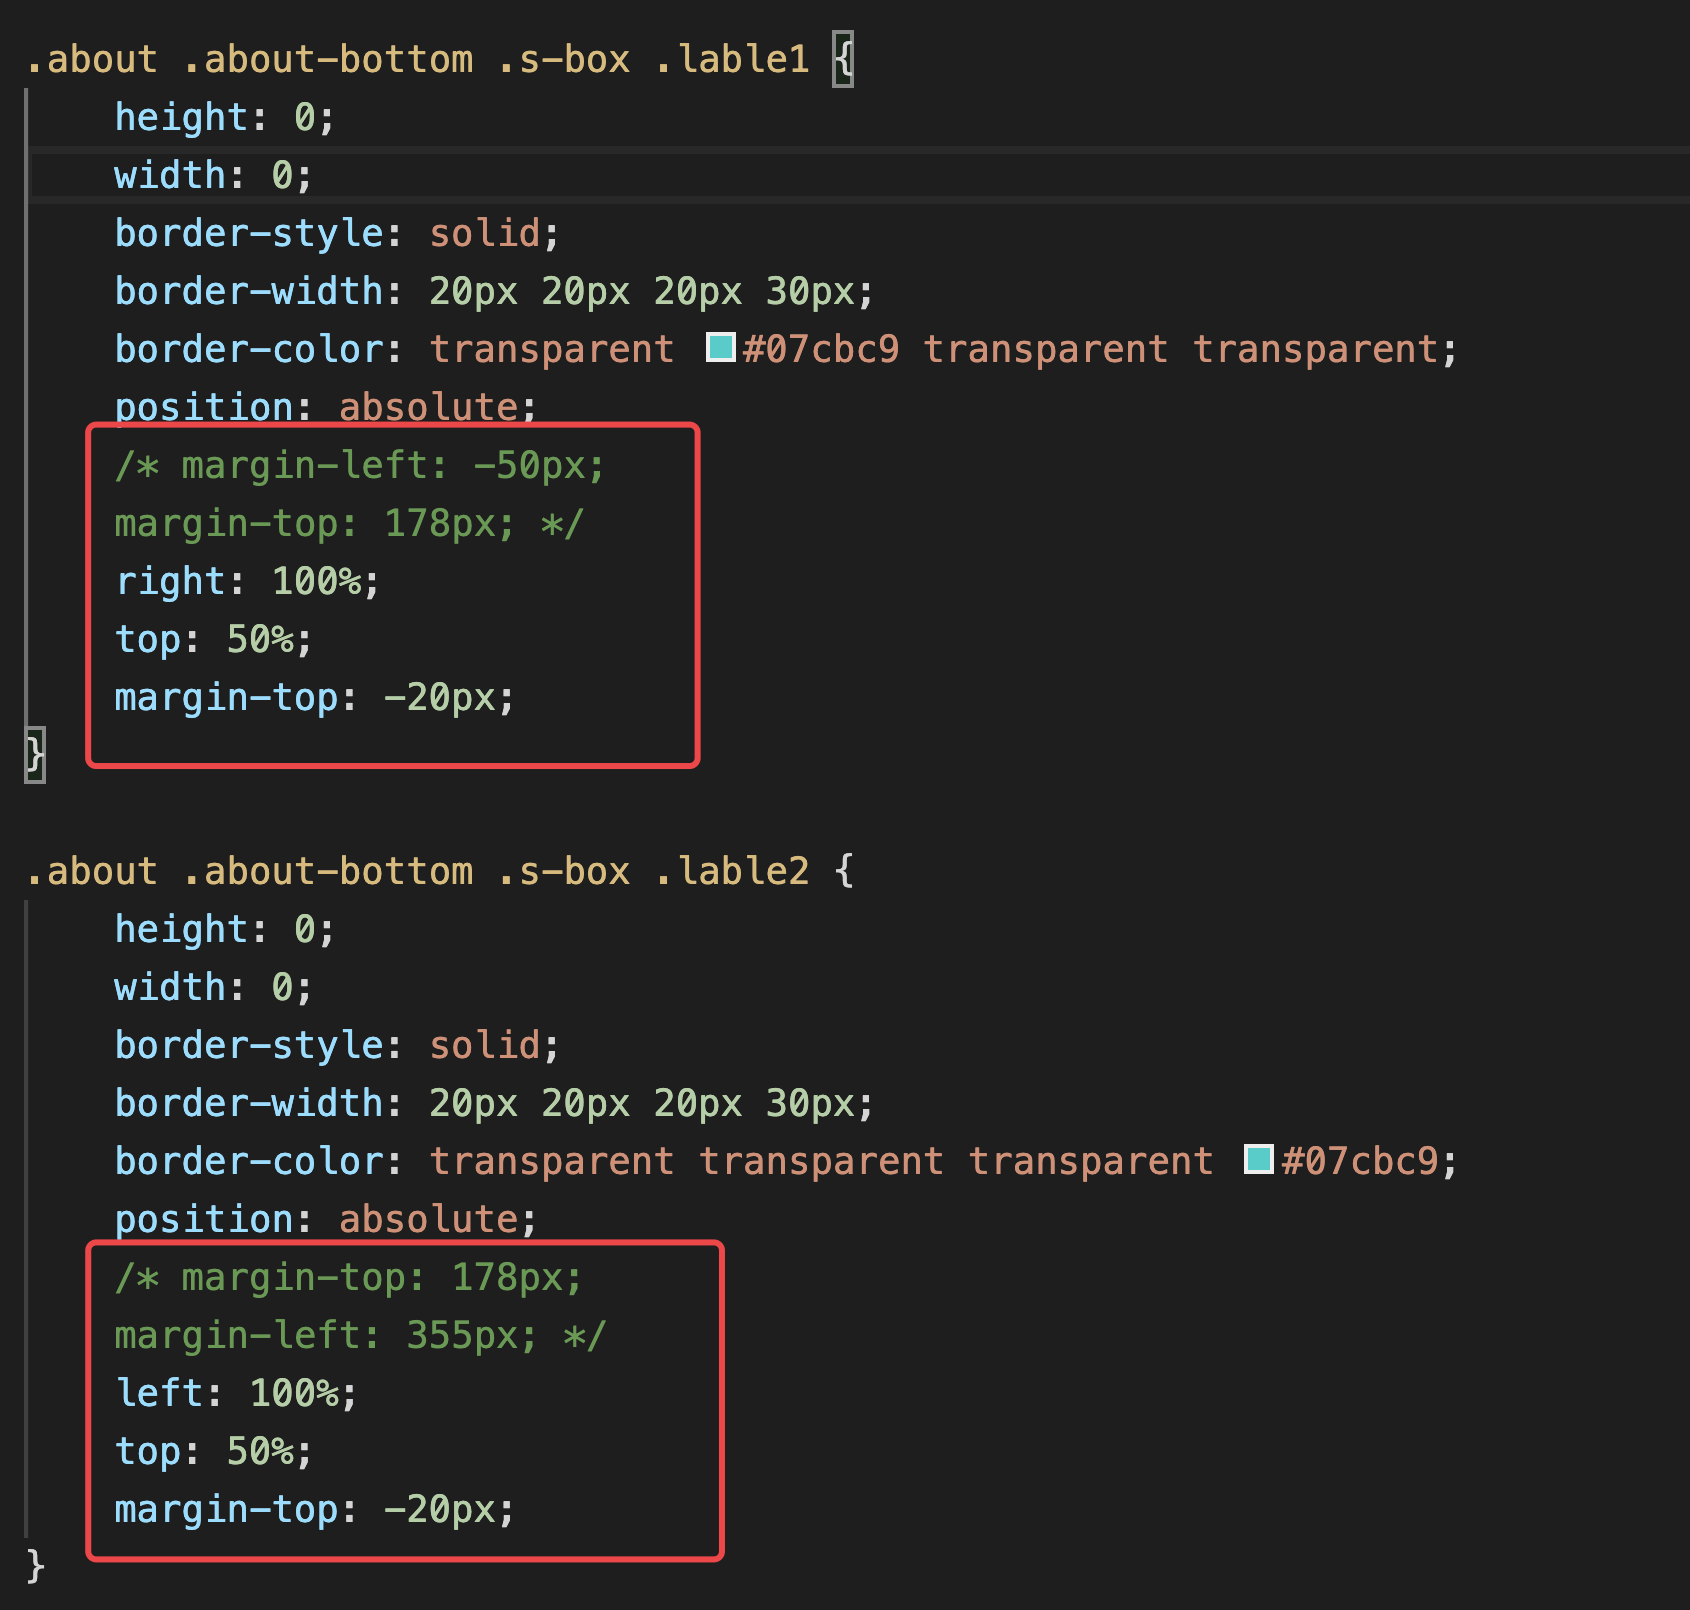Click the #07cbc9 color swatch in lable1 rule
The width and height of the screenshot is (1690, 1610).
pos(721,347)
